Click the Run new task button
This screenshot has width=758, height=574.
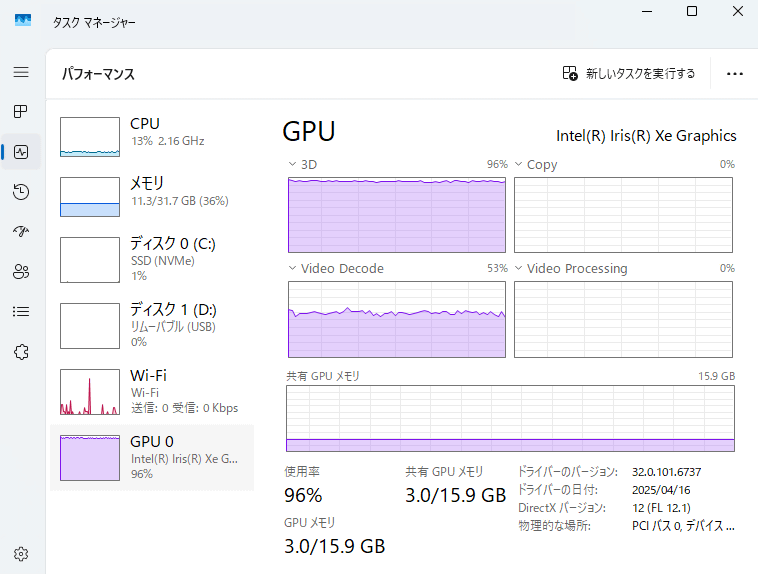629,74
